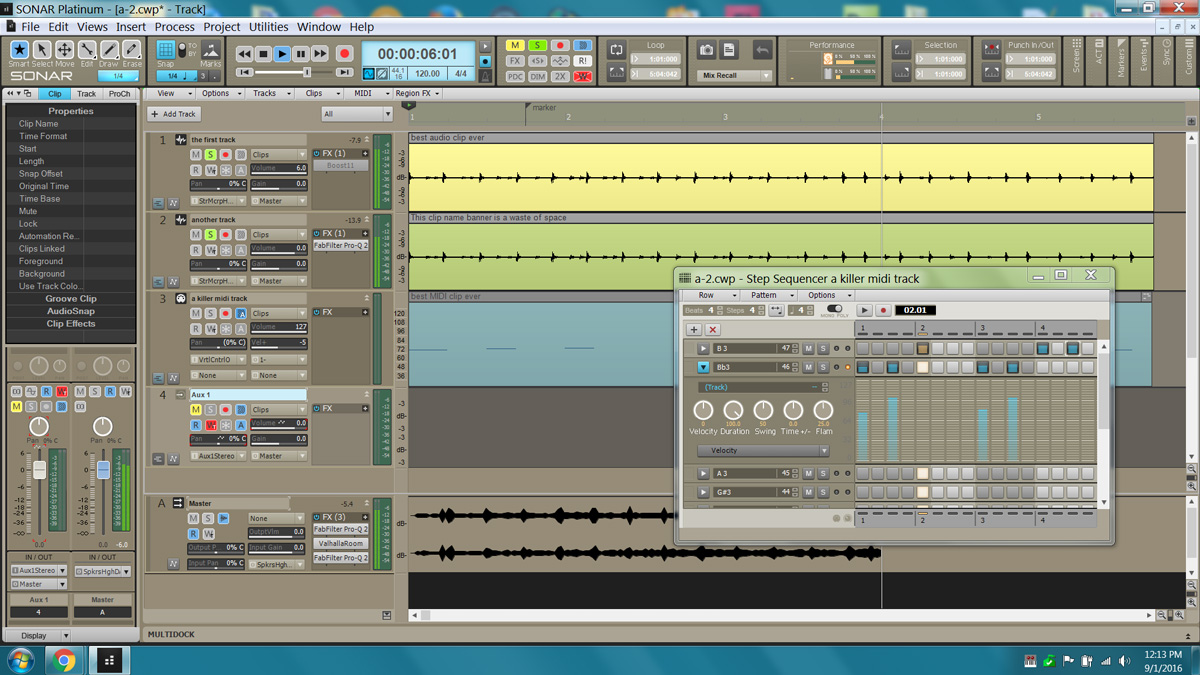
Task: Toggle Solo on 'the first track'
Action: pyautogui.click(x=211, y=155)
